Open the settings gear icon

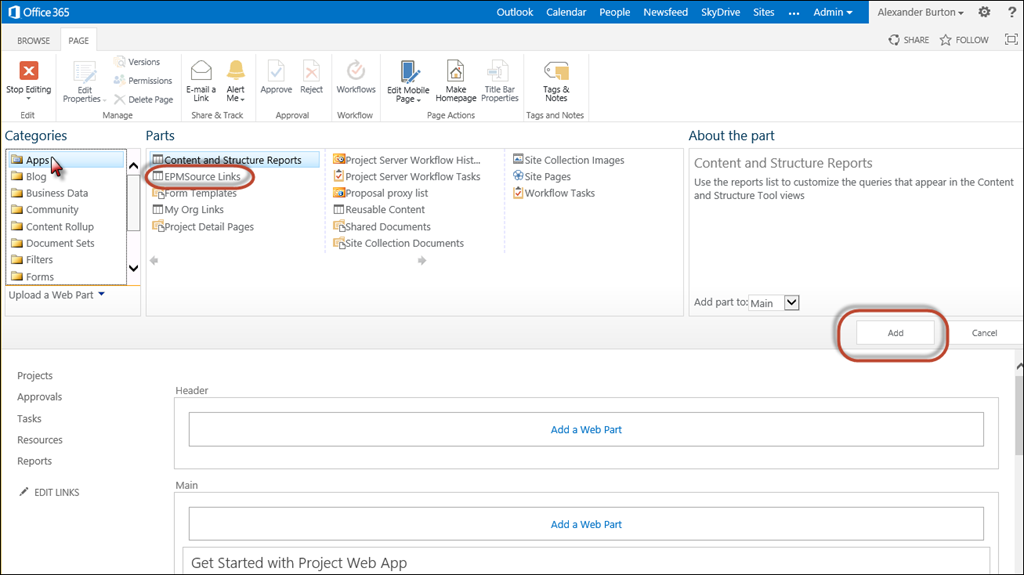point(984,12)
